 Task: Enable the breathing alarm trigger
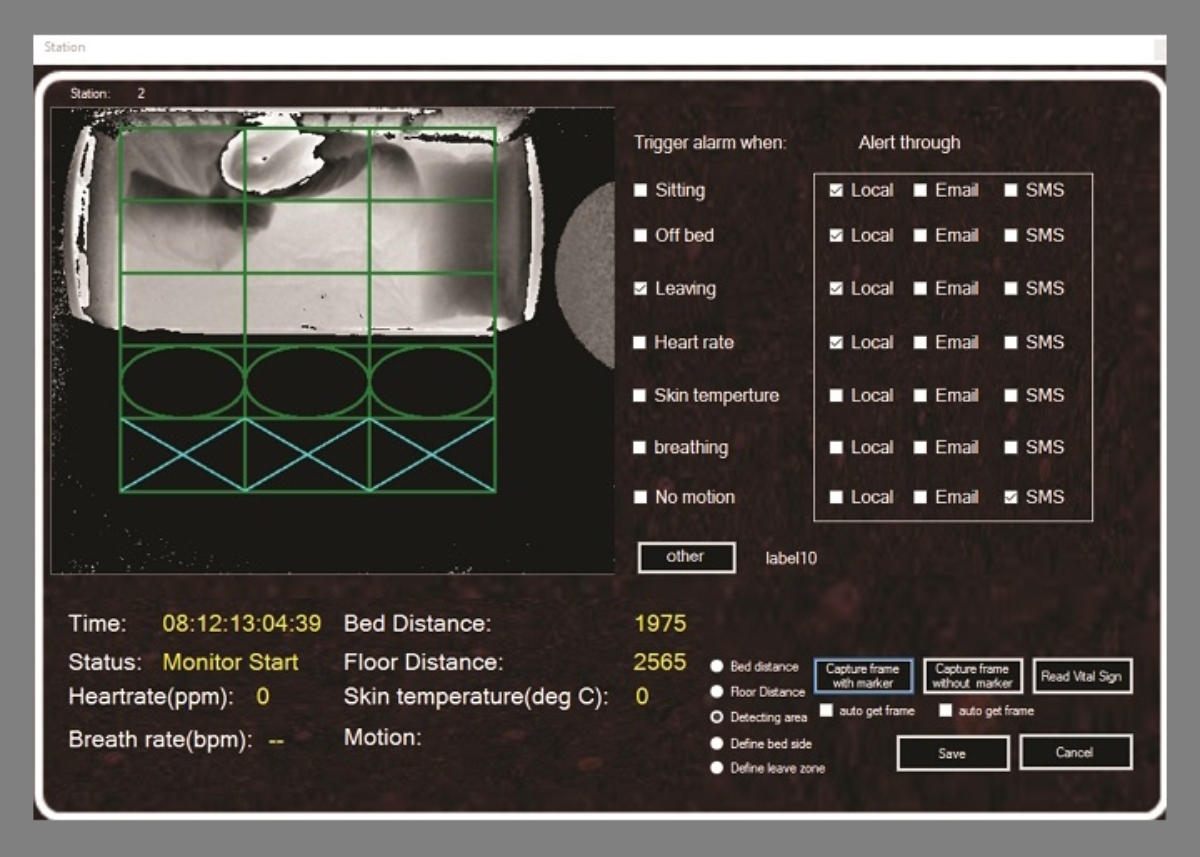pos(641,448)
